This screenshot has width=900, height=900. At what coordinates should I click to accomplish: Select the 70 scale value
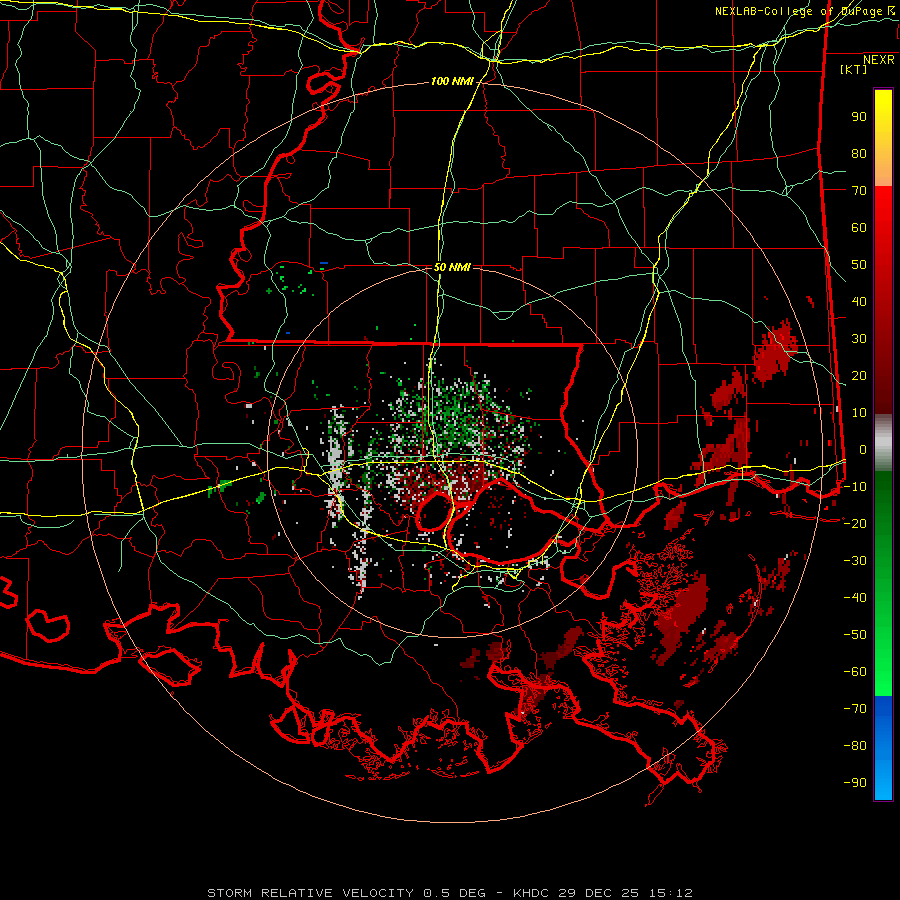point(859,191)
